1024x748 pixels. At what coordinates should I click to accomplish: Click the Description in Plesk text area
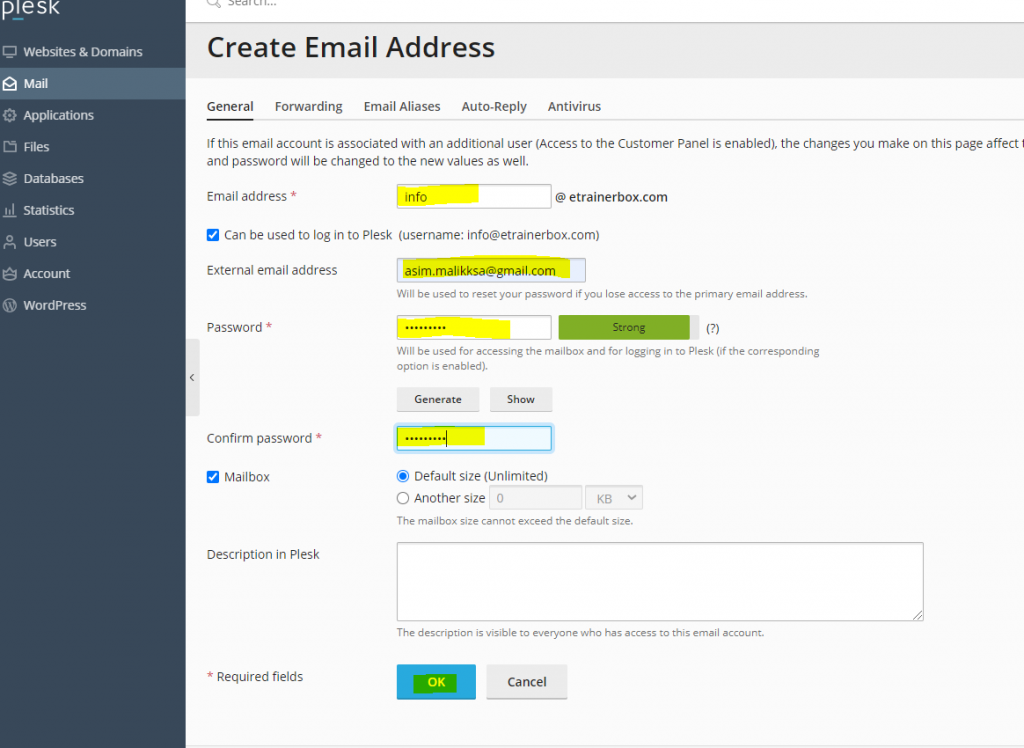tap(660, 581)
